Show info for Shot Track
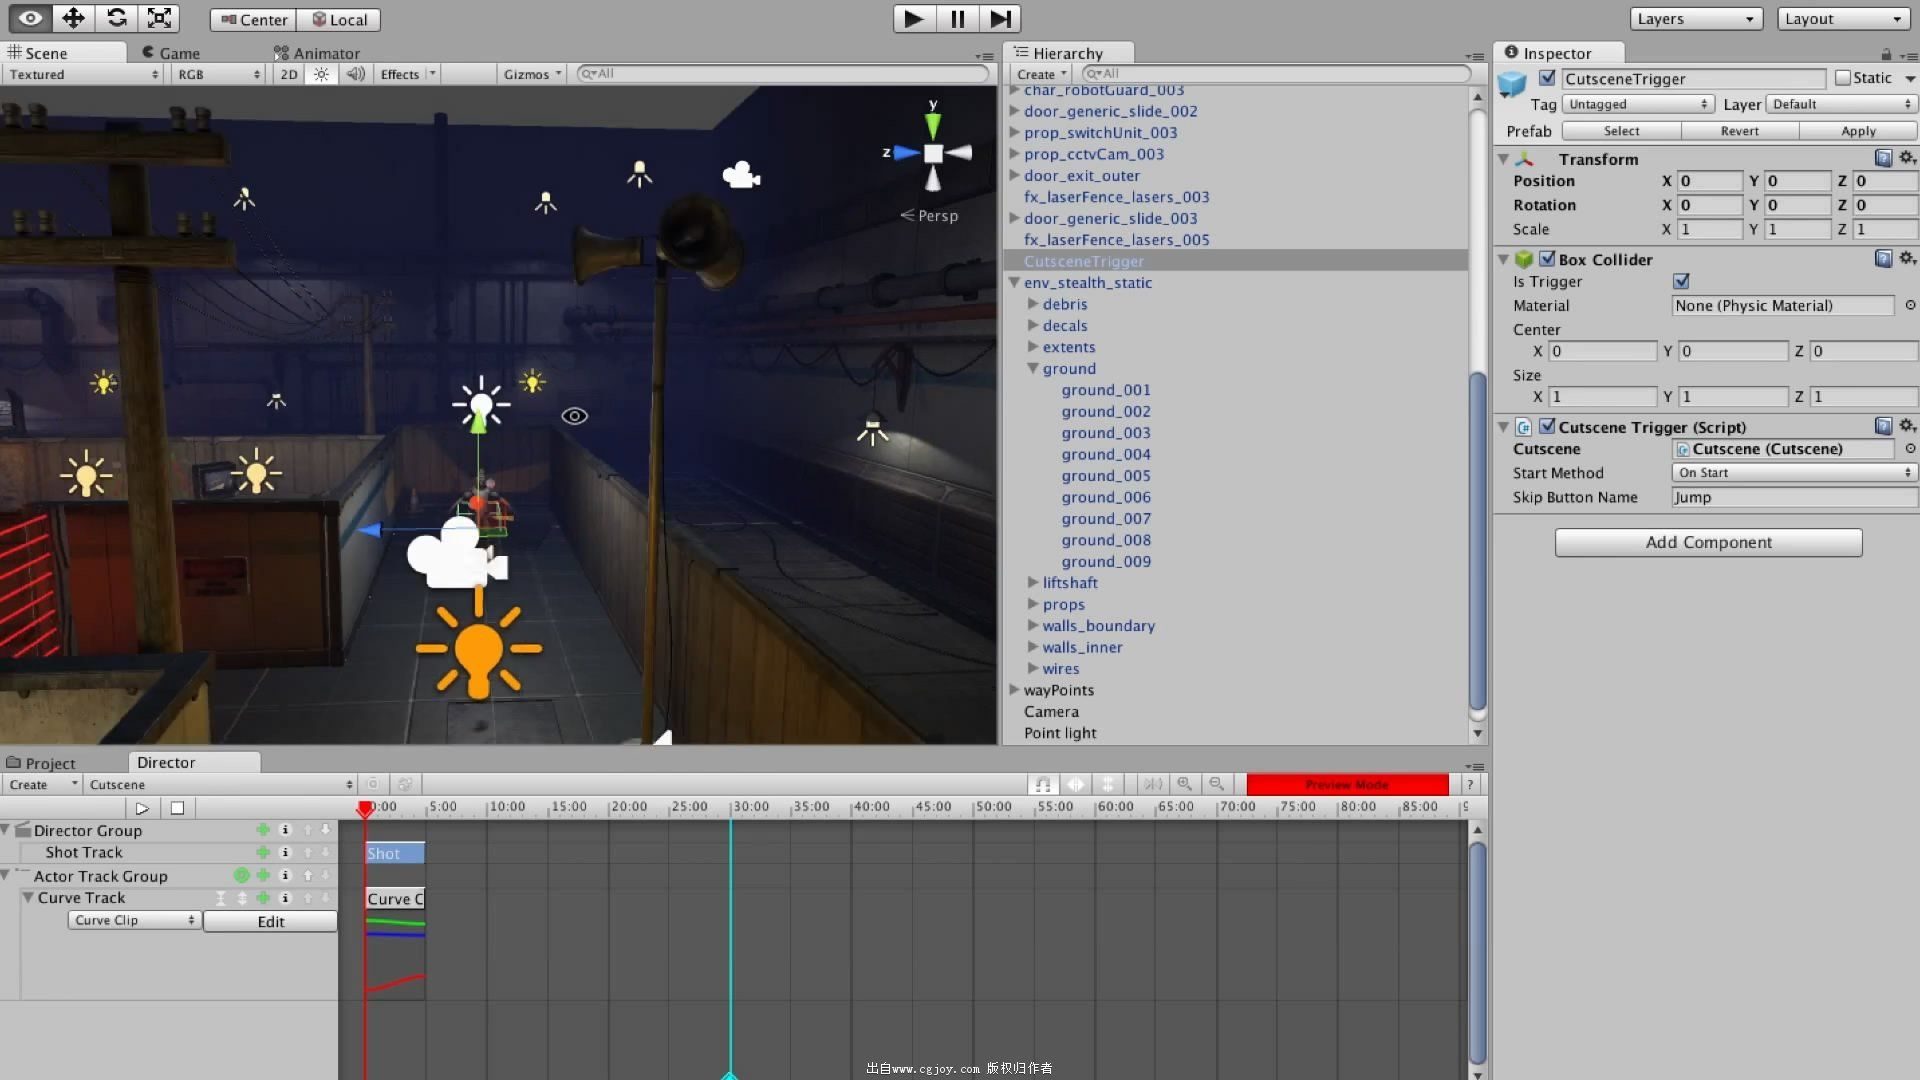This screenshot has width=1920, height=1080. 285,852
